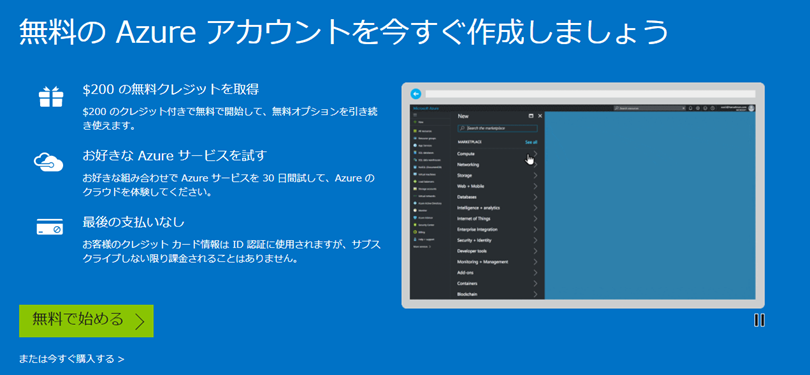Expand the Storage category chevron
This screenshot has width=810, height=375.
(535, 176)
